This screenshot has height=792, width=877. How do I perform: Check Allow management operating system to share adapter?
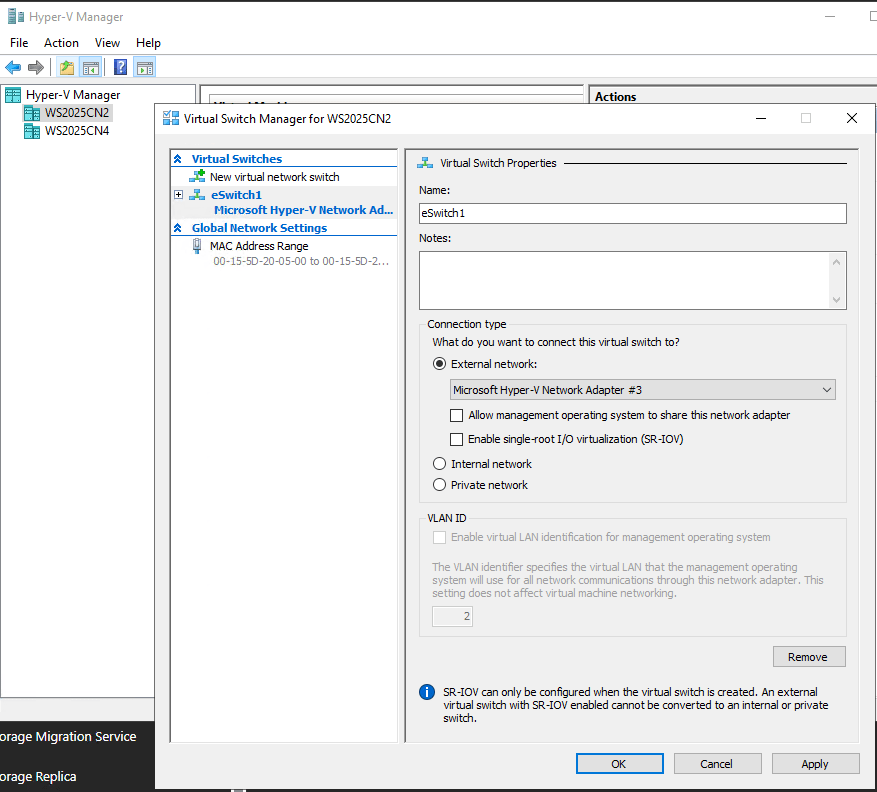(457, 415)
